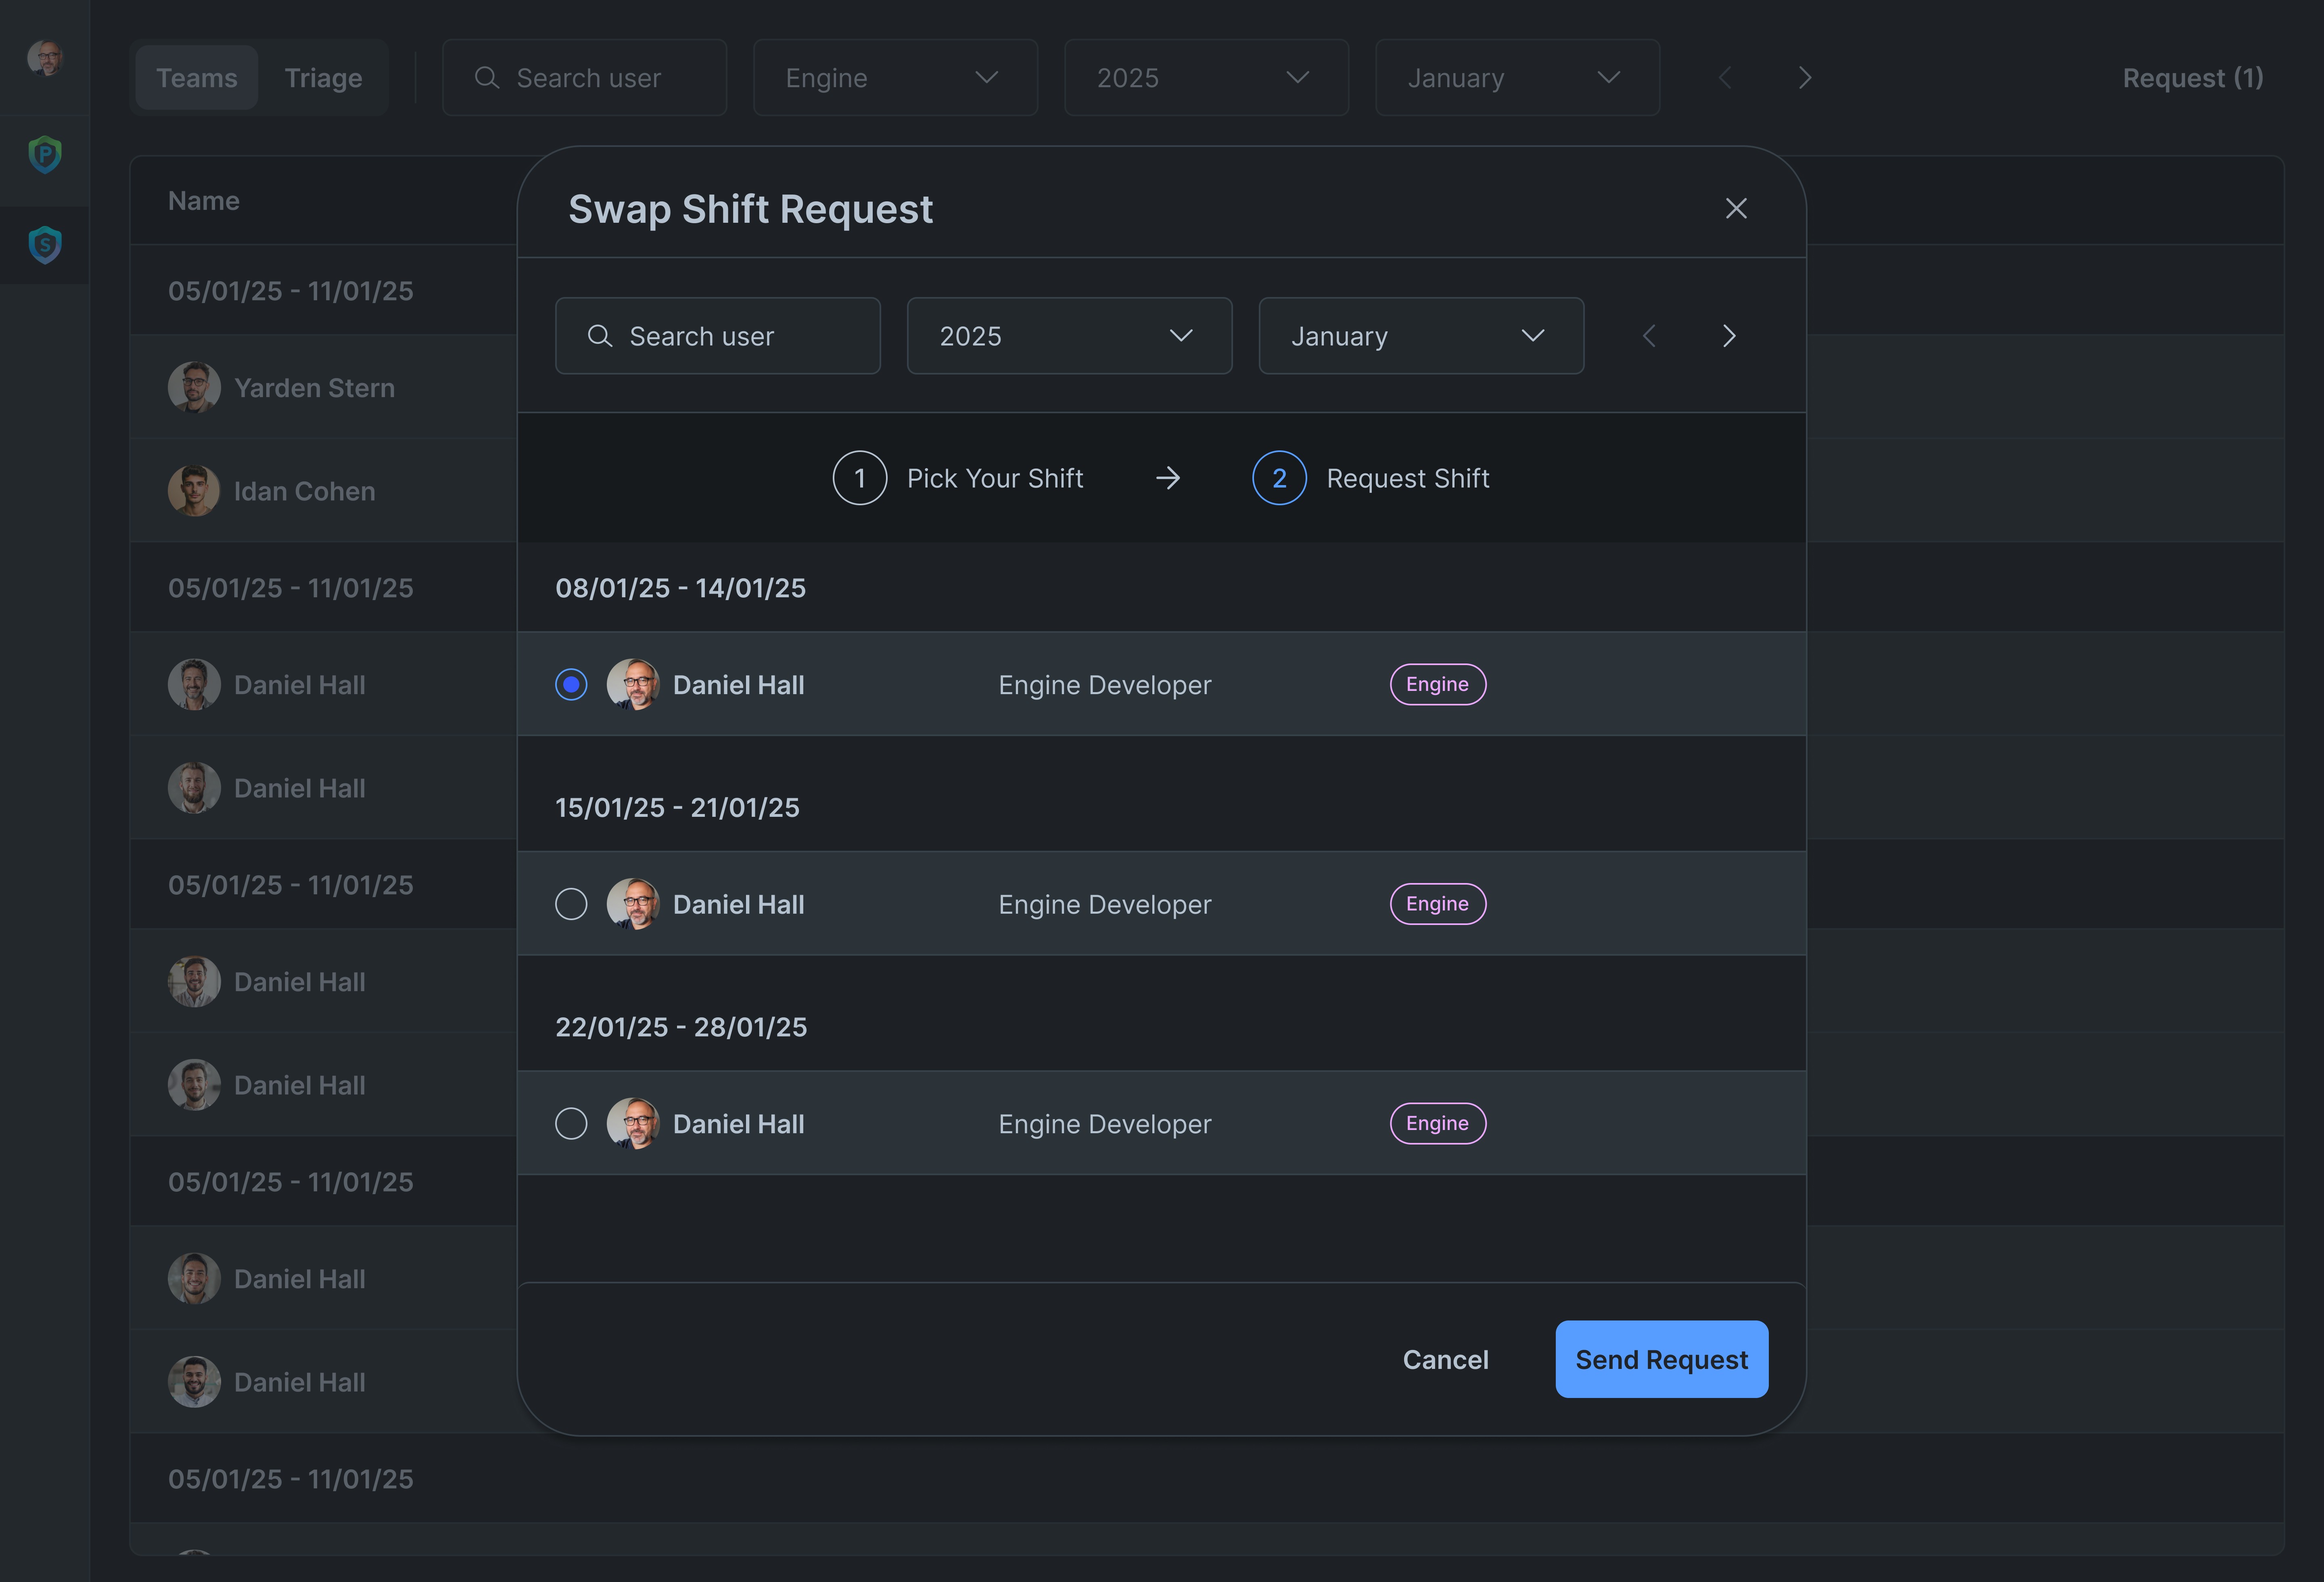Click Daniel Hall's name in the 22/01/25 shift
The image size is (2324, 1582).
click(739, 1124)
